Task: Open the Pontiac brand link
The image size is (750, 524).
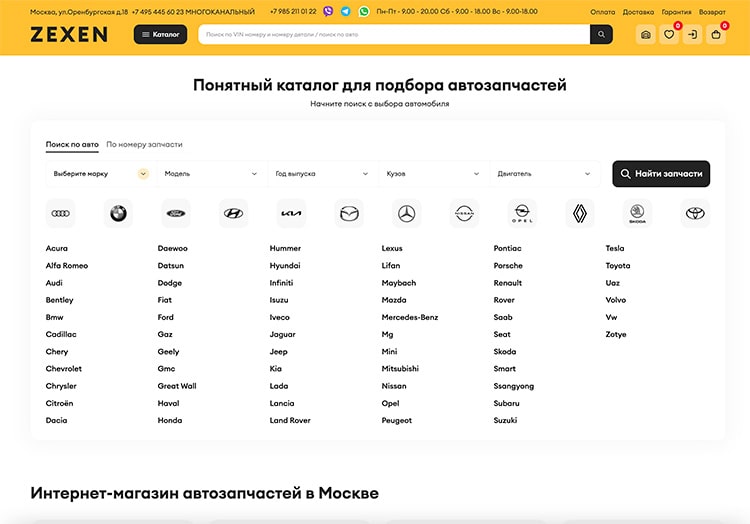Action: click(507, 248)
